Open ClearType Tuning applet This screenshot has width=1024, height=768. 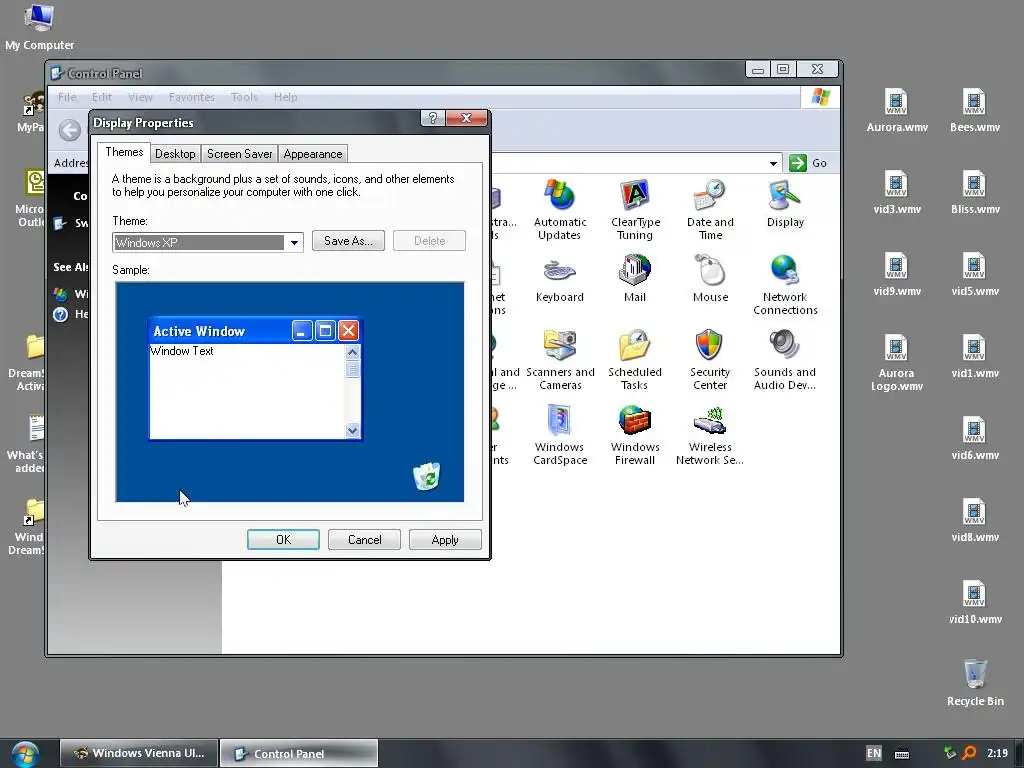(x=635, y=210)
